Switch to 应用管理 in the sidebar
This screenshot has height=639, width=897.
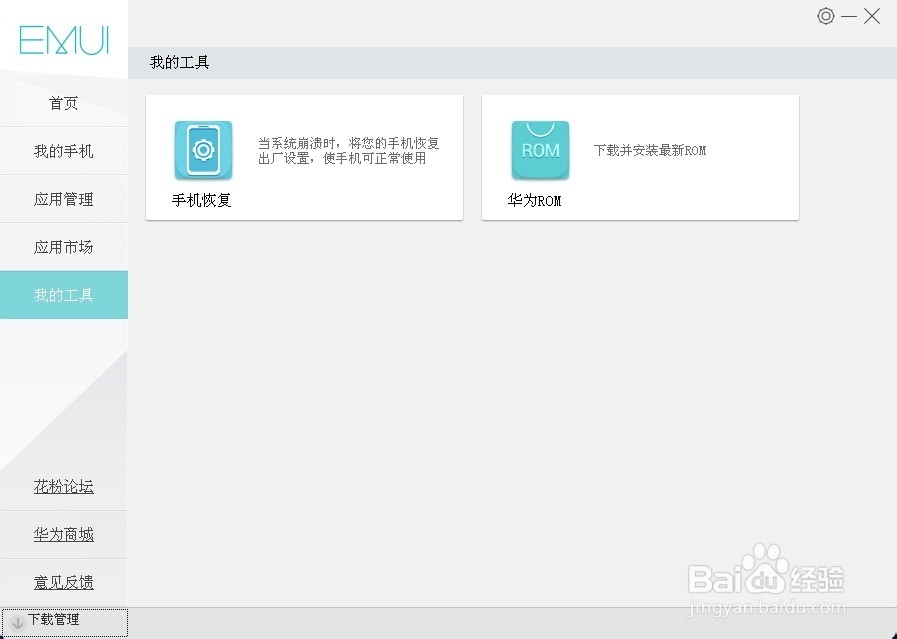pyautogui.click(x=63, y=199)
